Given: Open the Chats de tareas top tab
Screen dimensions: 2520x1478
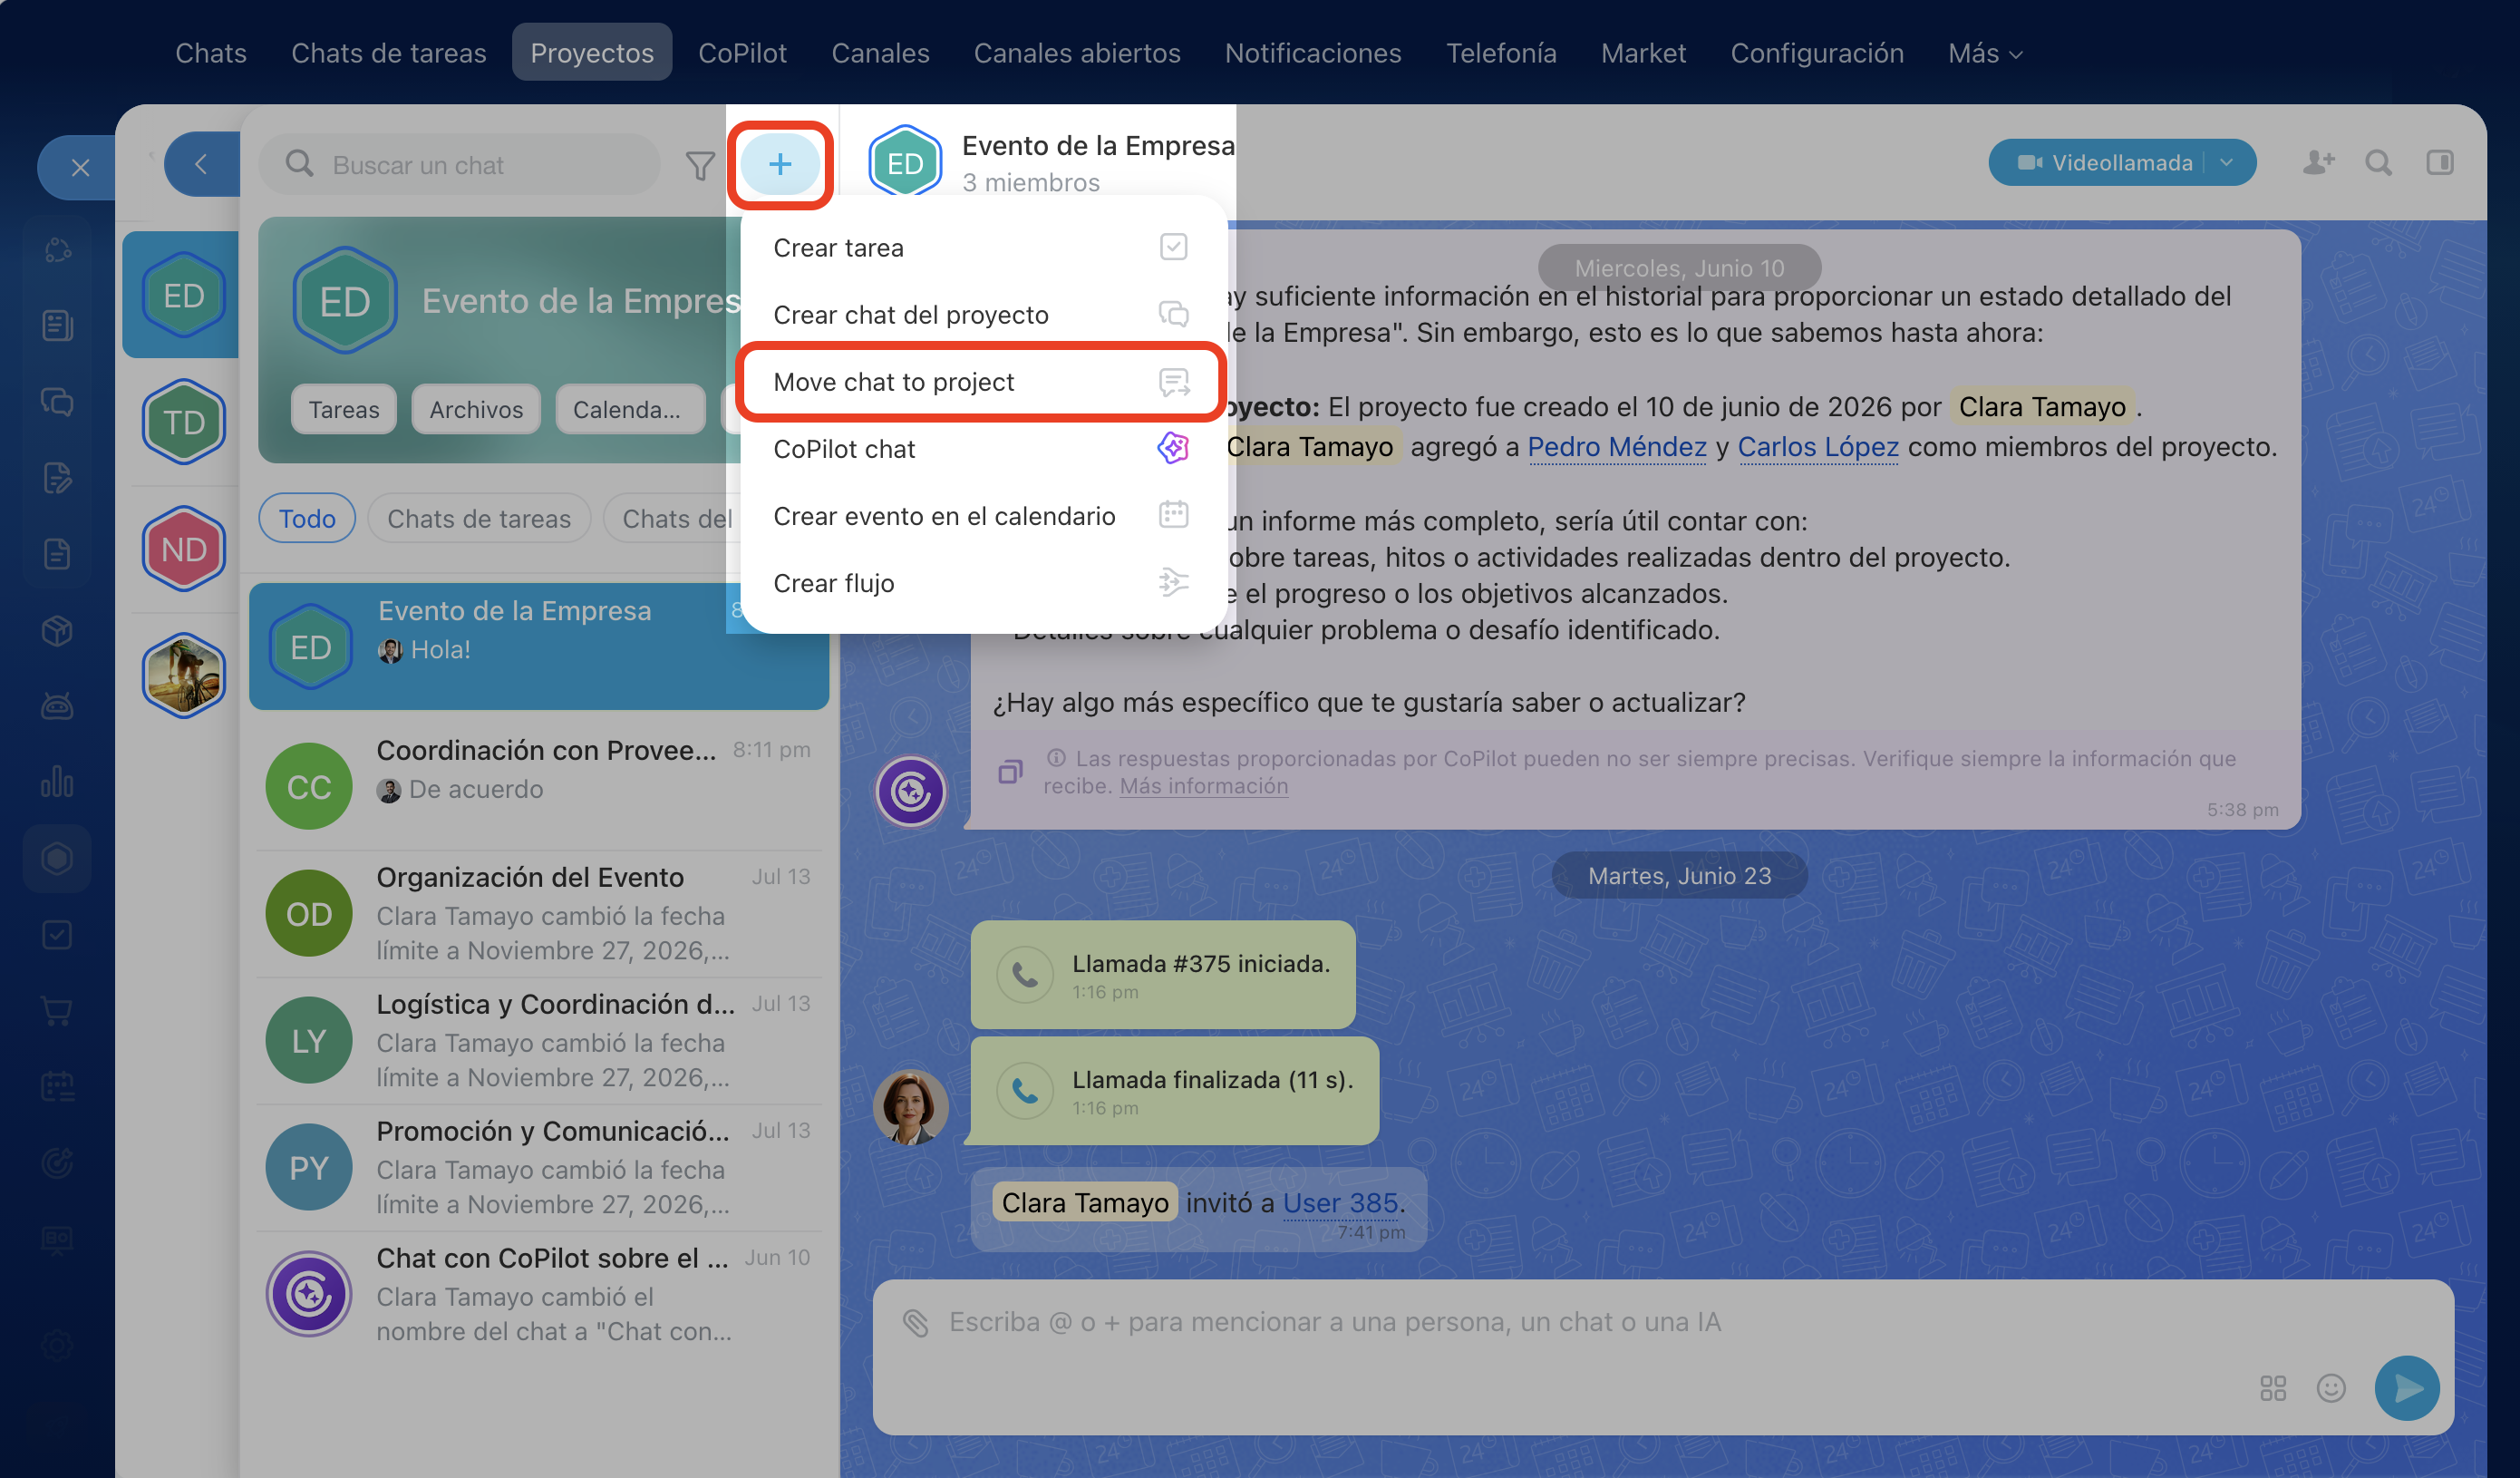Looking at the screenshot, I should [x=389, y=53].
